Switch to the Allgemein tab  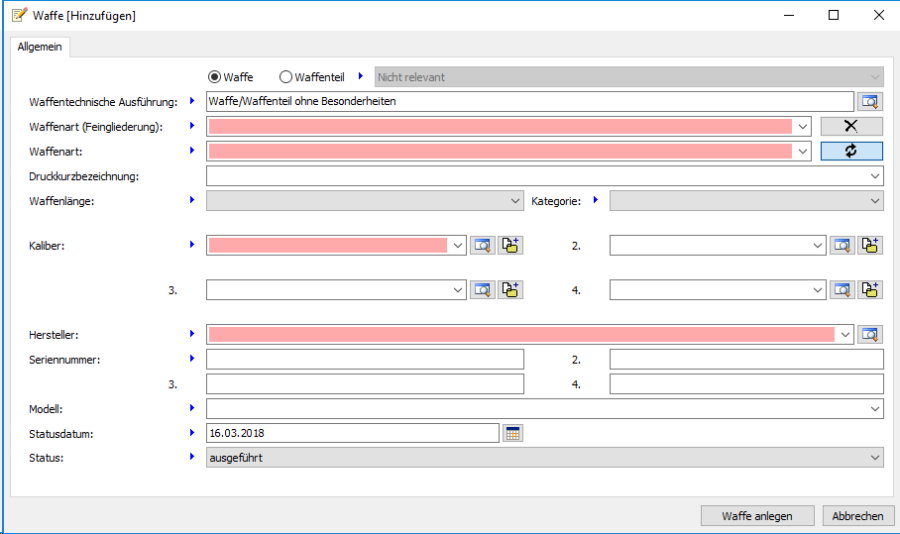(40, 46)
